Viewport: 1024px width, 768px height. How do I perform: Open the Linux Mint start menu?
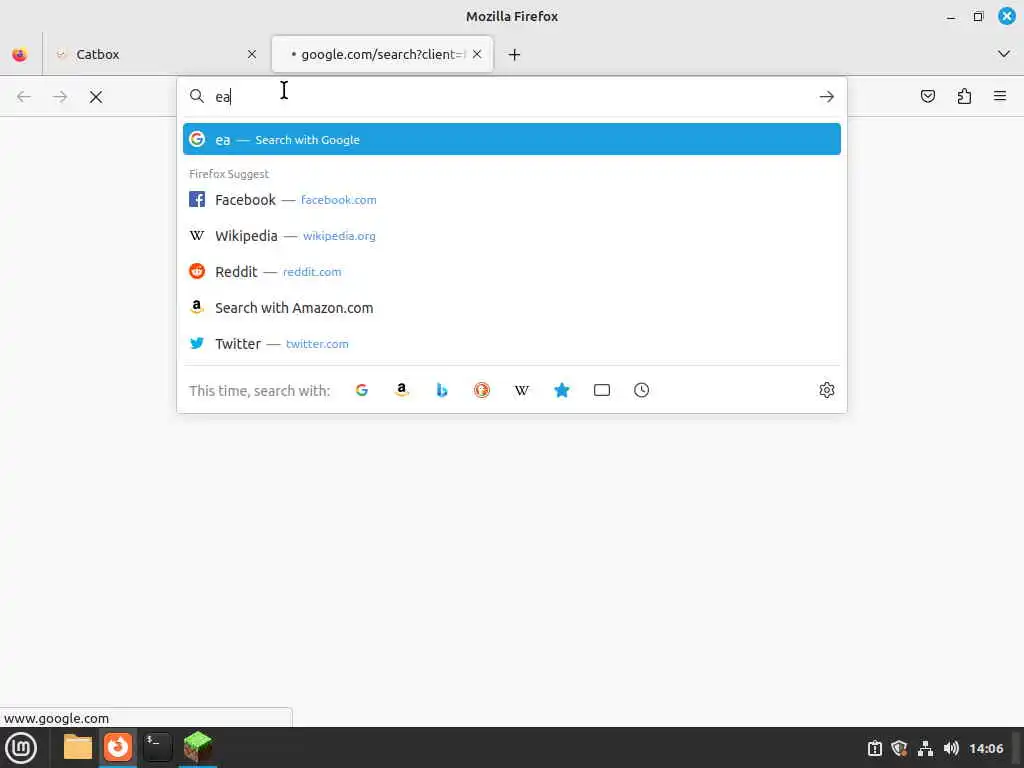(21, 748)
